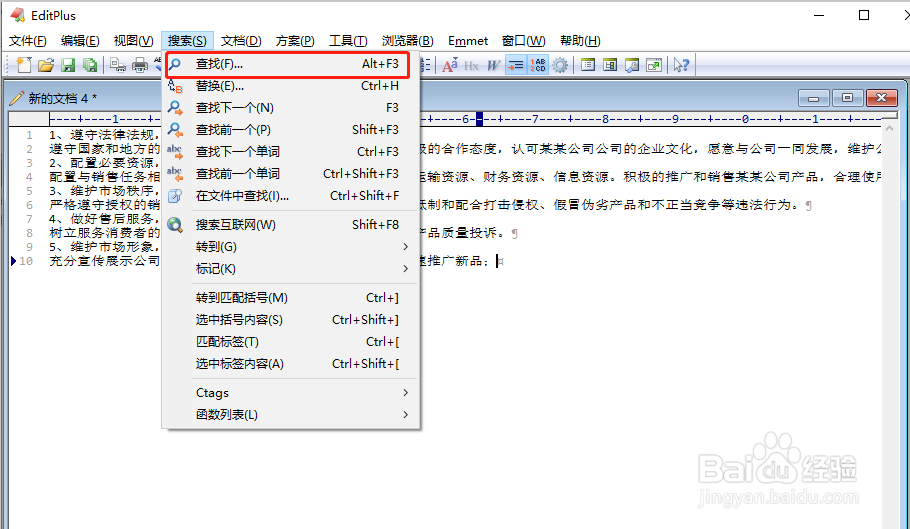Image resolution: width=910 pixels, height=529 pixels.
Task: Open the 方案(P) menu
Action: (x=295, y=41)
